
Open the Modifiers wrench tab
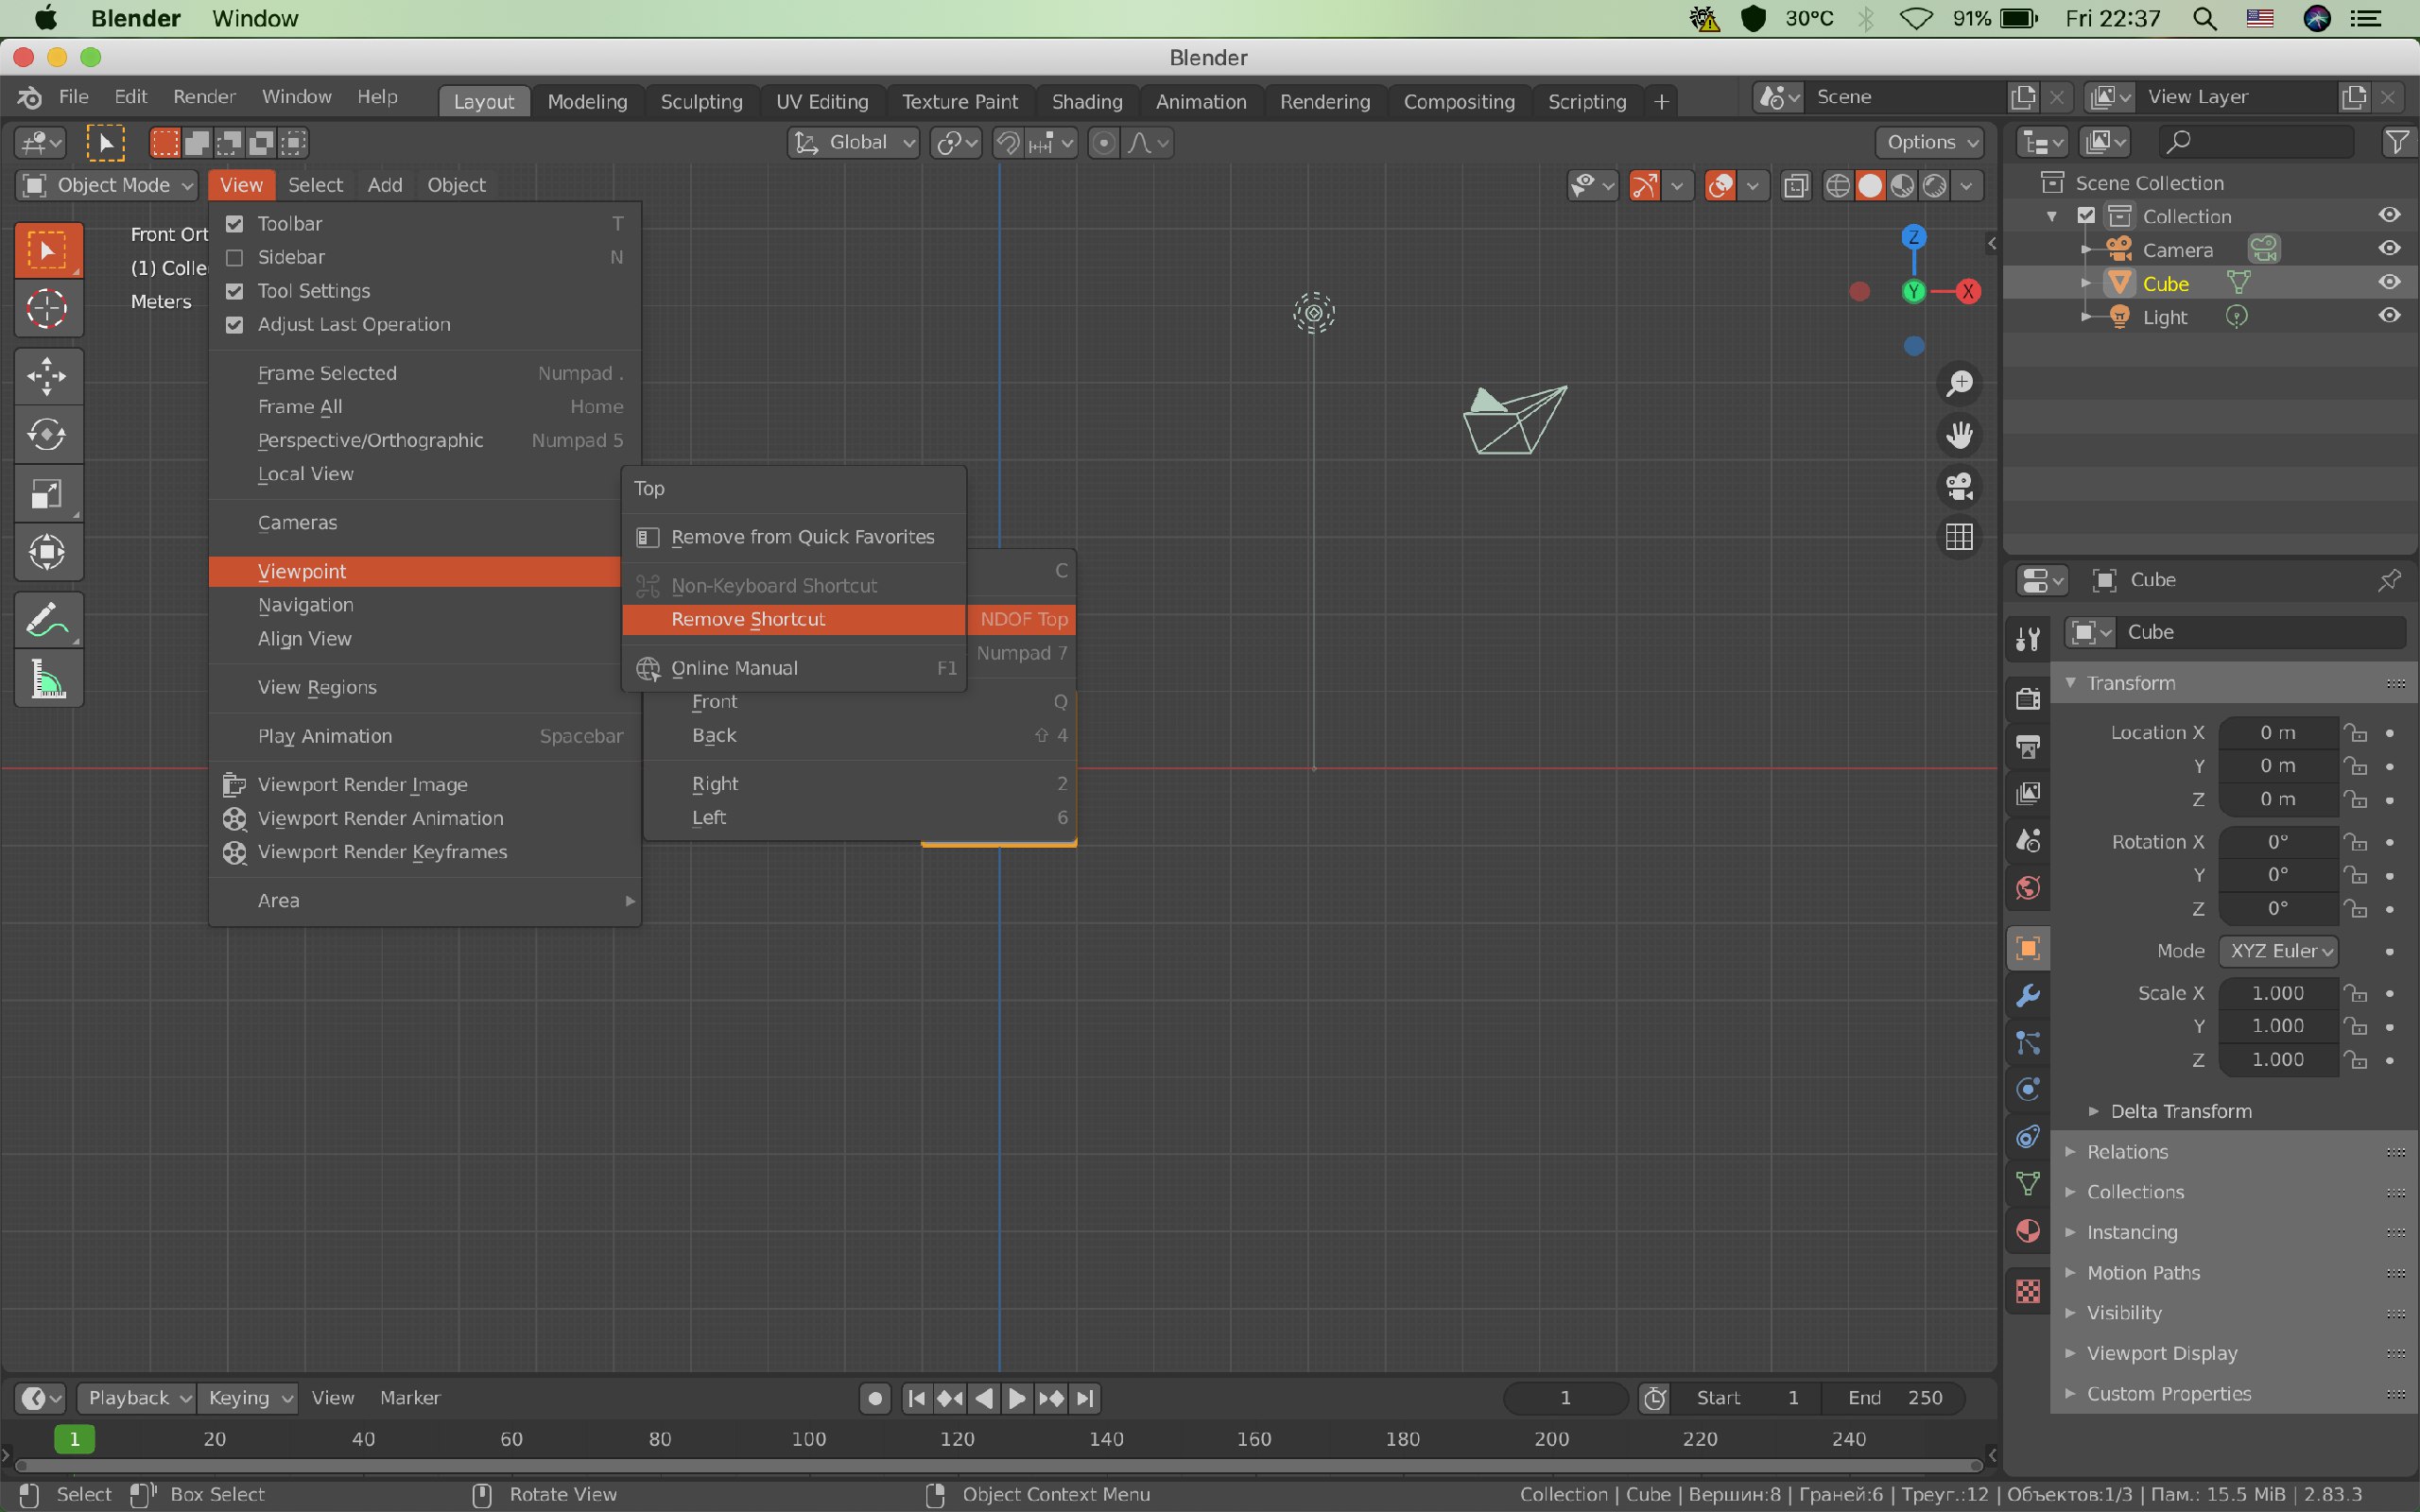pyautogui.click(x=2027, y=995)
